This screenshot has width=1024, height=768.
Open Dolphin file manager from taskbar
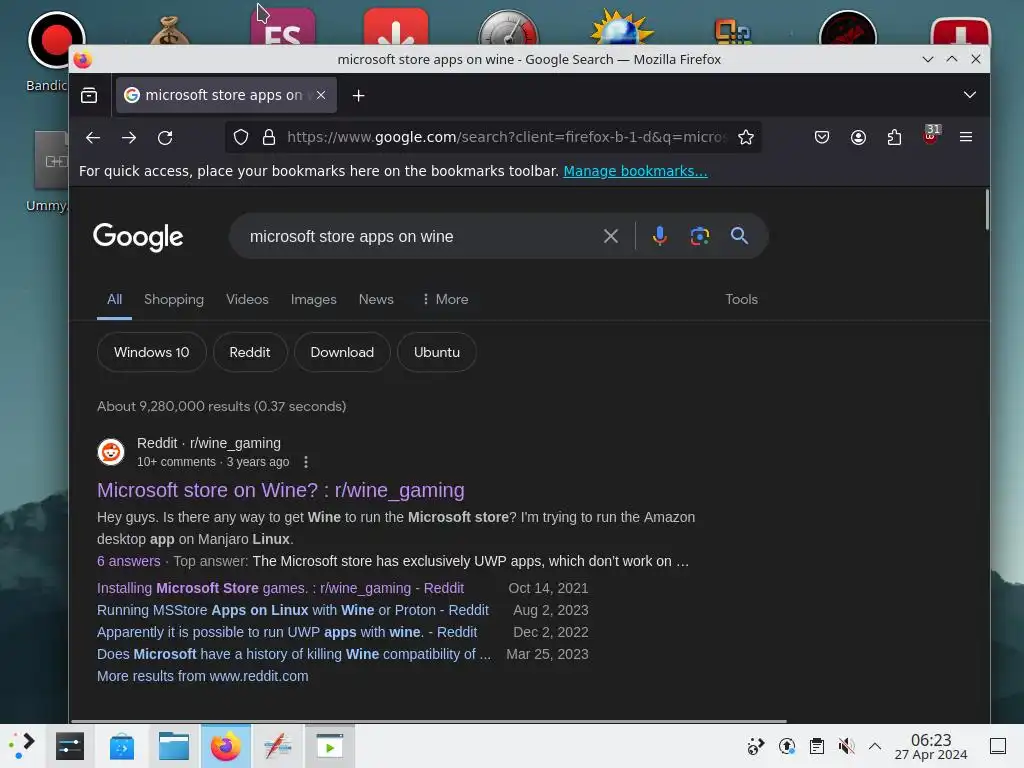click(x=174, y=746)
